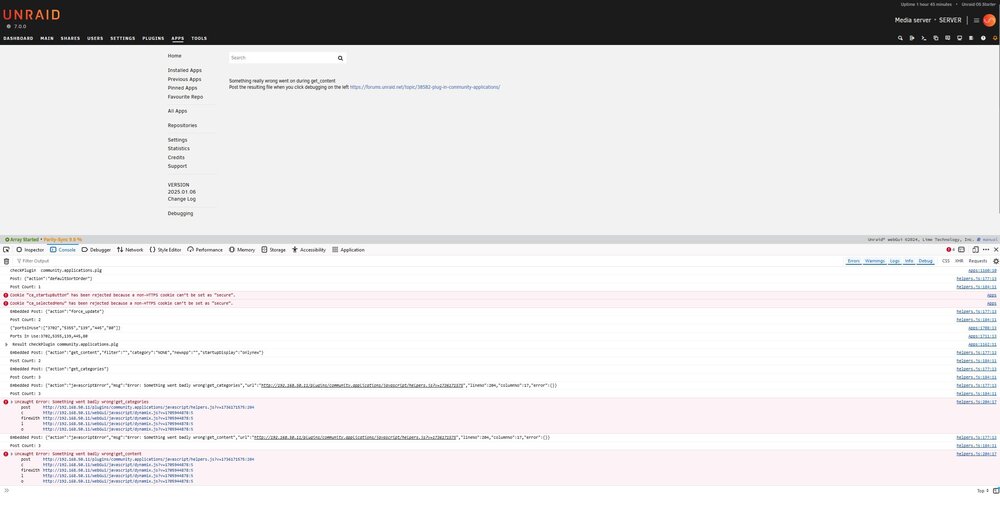Click the magnifier button in Apps search
This screenshot has height=508, width=1000.
pyautogui.click(x=340, y=58)
